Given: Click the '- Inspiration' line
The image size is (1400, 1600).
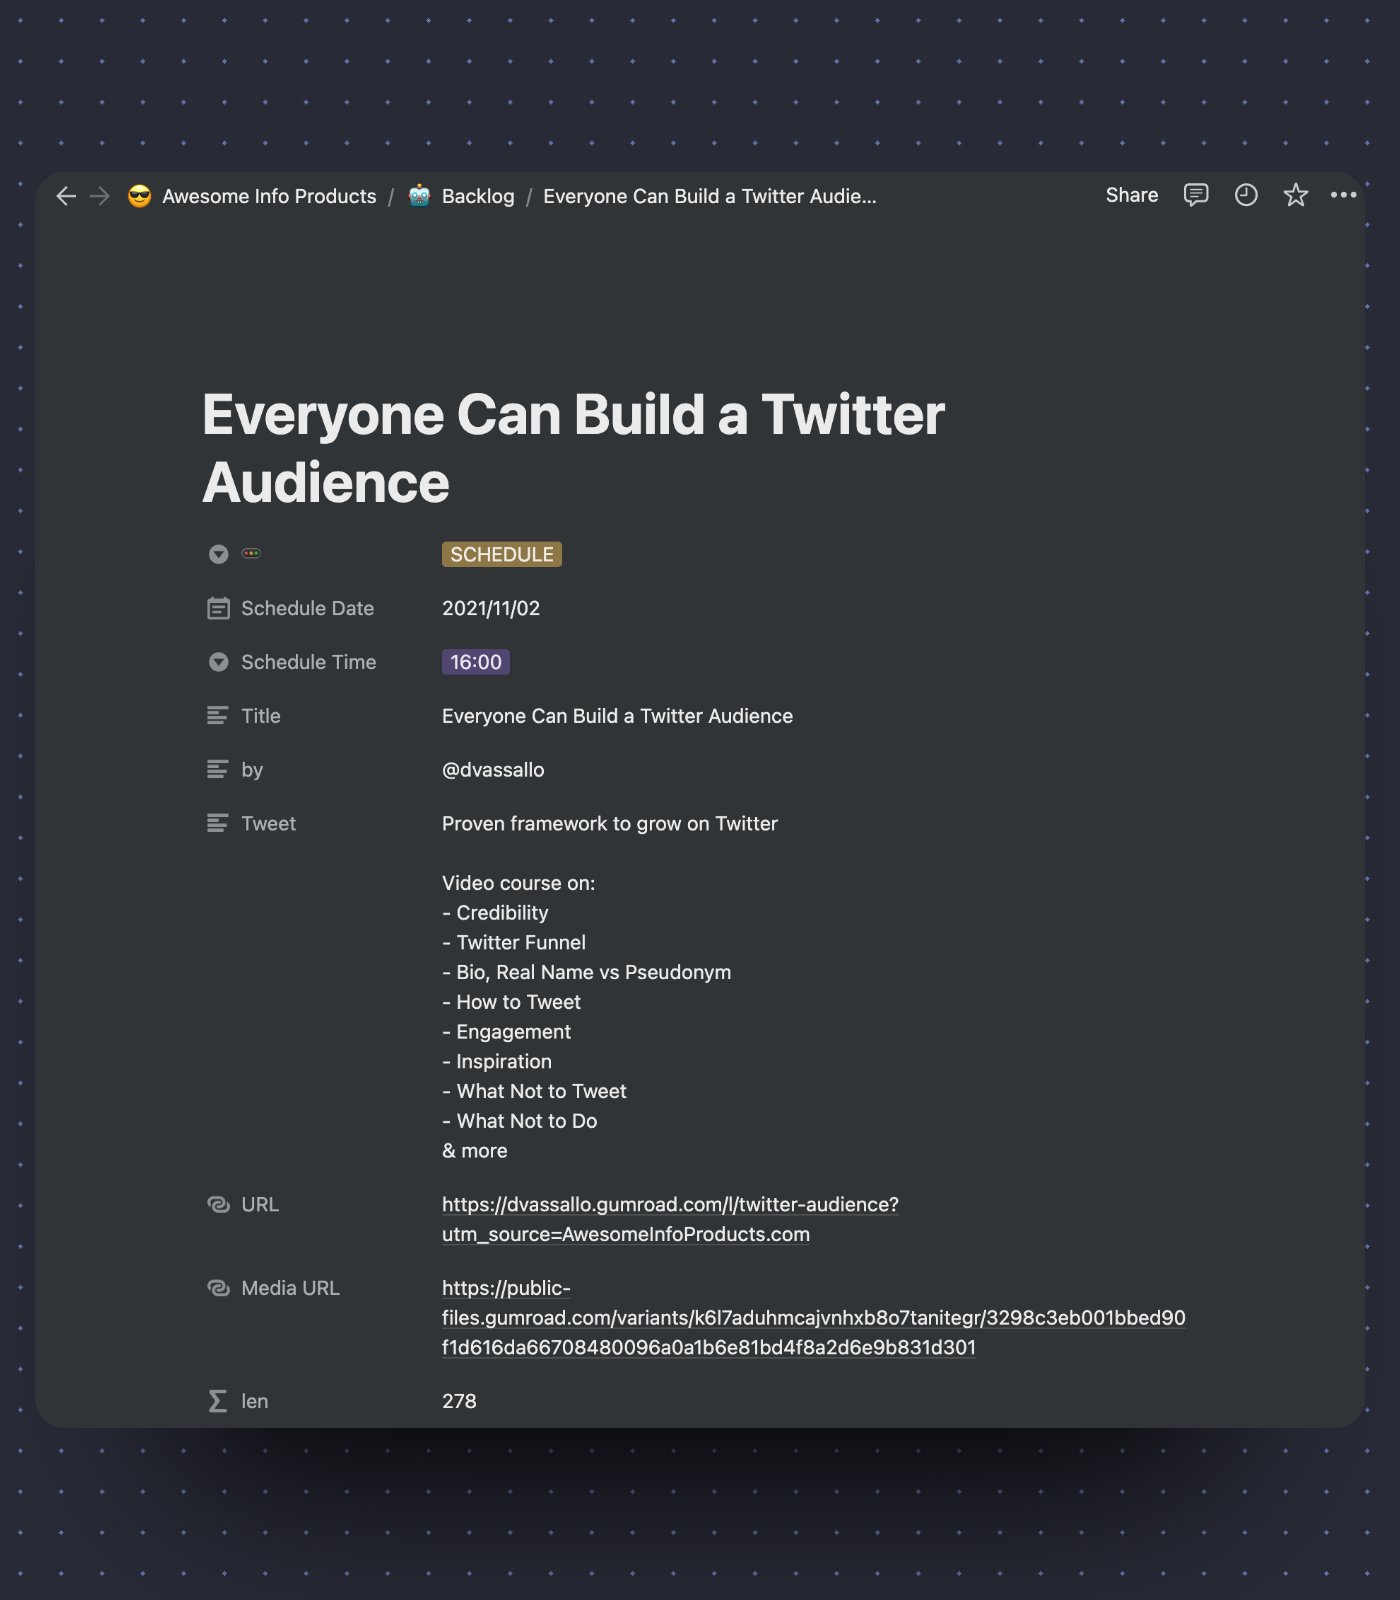Looking at the screenshot, I should 497,1062.
